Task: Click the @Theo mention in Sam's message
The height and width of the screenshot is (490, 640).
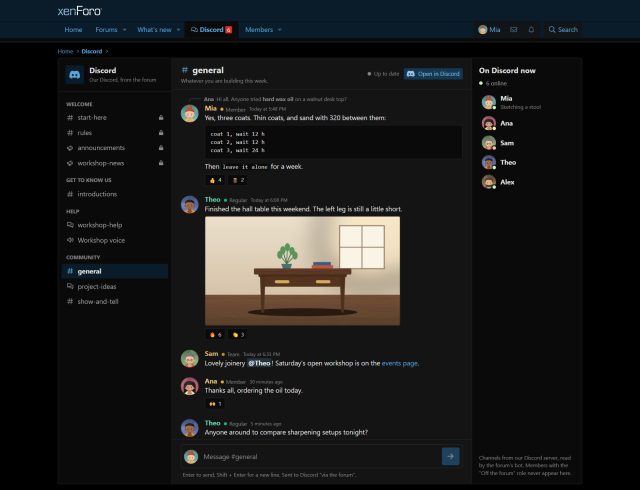Action: 260,363
